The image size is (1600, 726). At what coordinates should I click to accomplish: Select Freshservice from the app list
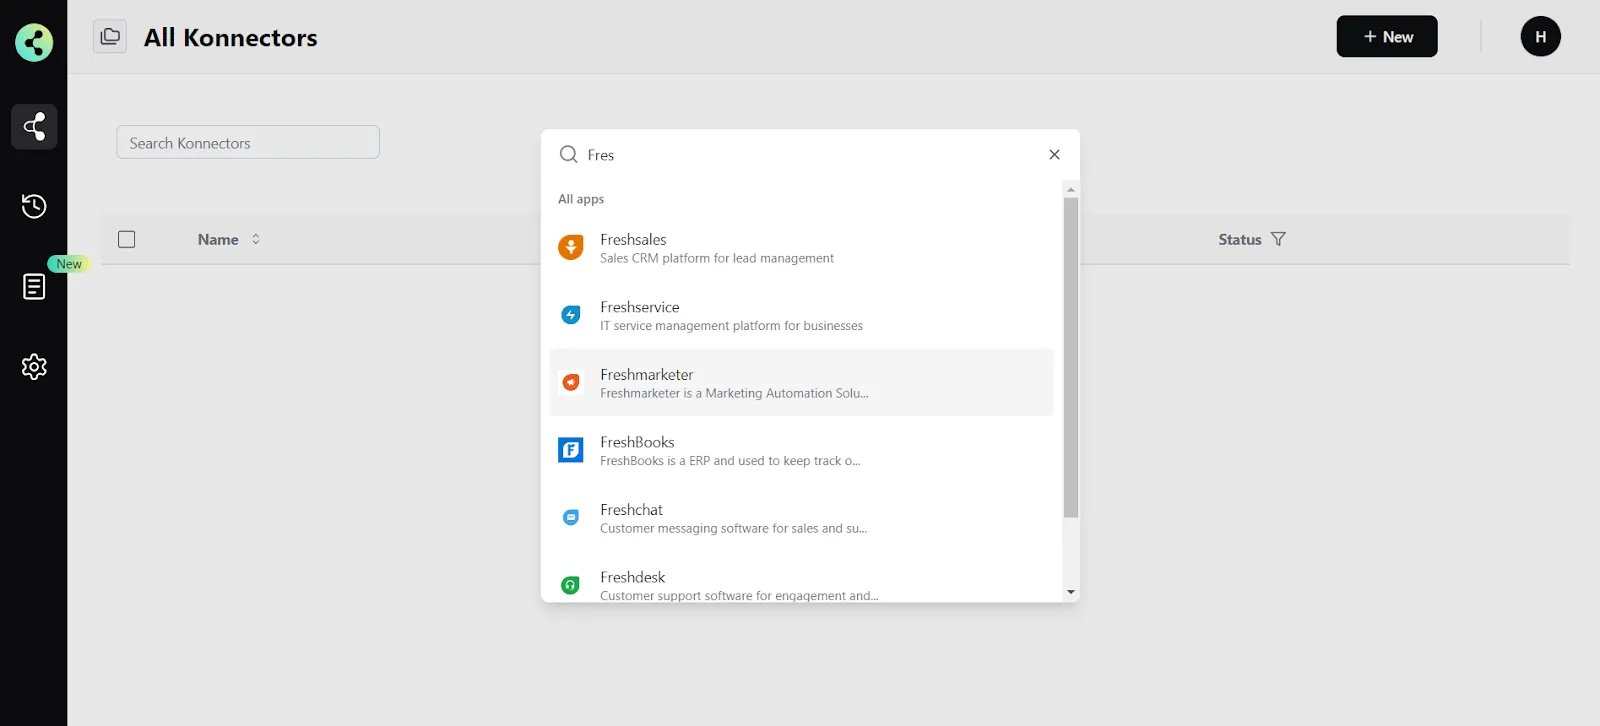pos(801,315)
